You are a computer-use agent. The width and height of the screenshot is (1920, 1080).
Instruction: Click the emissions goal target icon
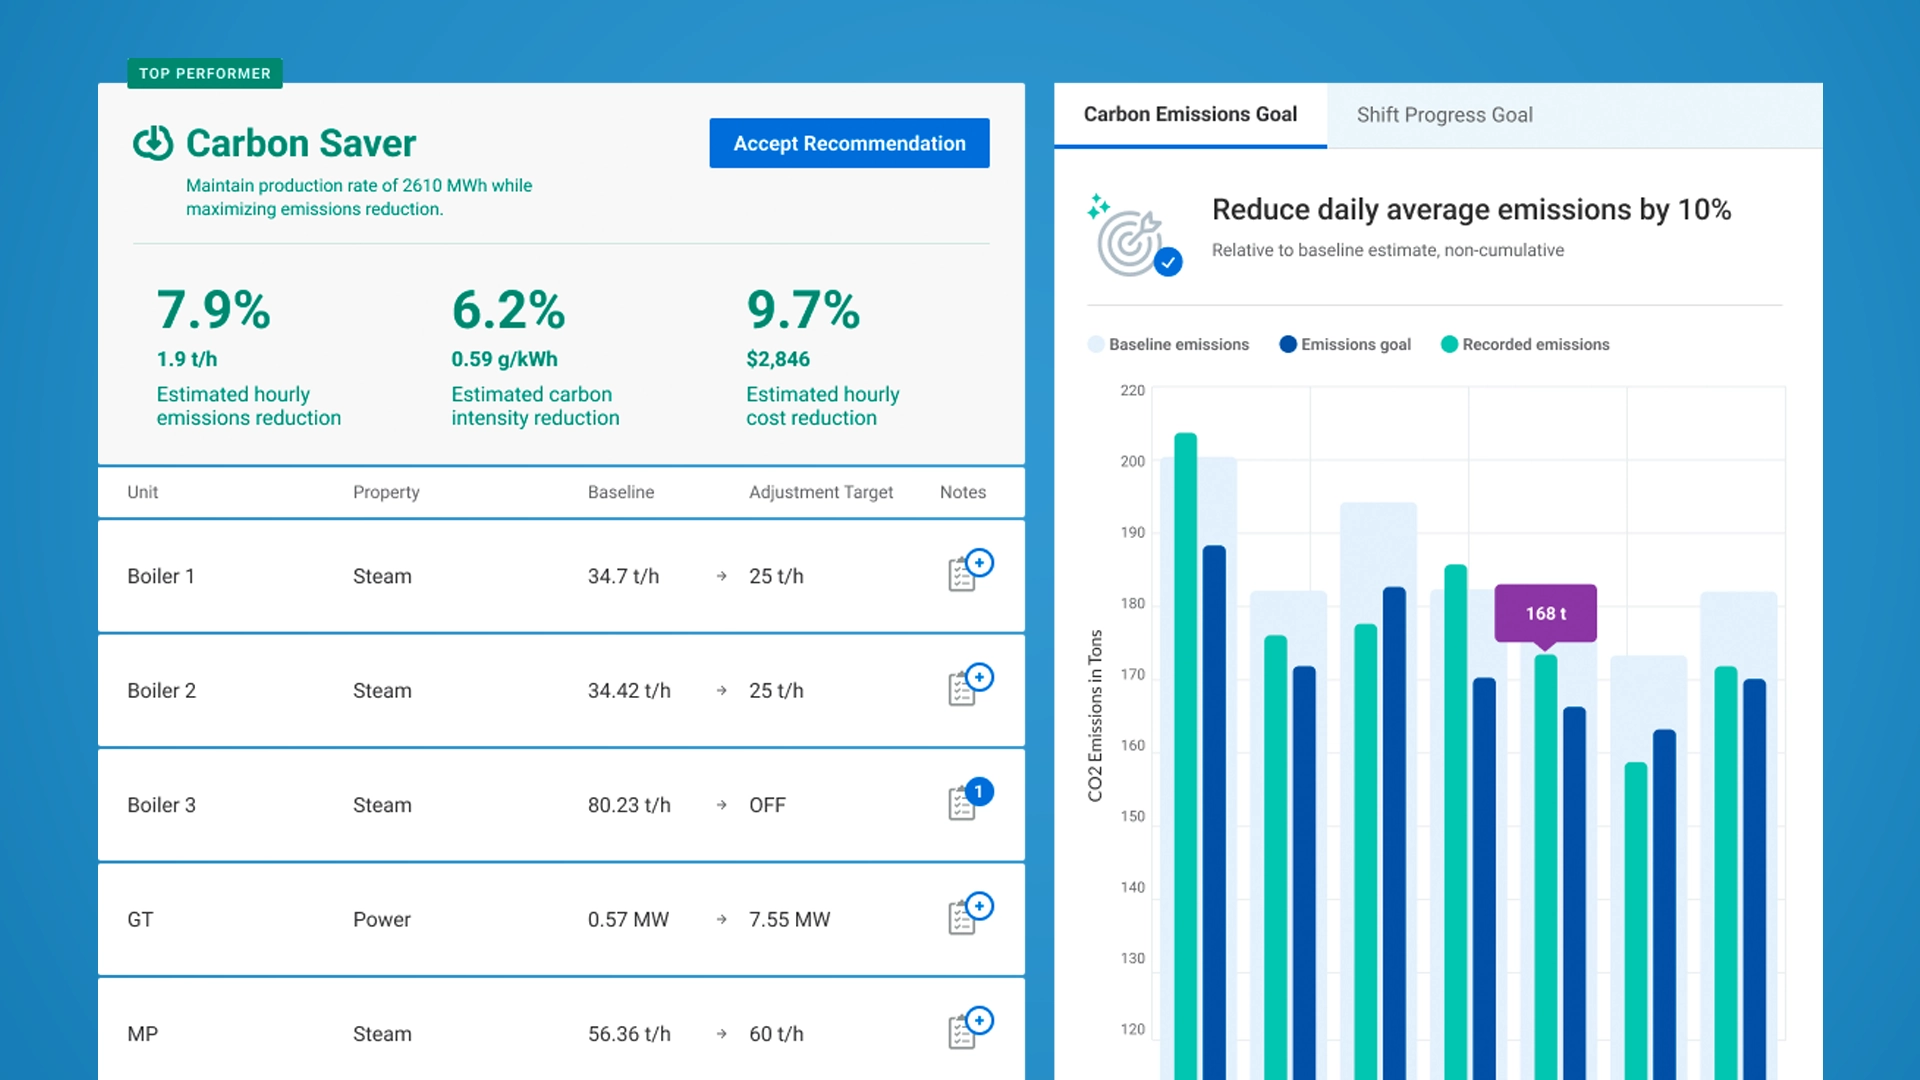(1135, 236)
